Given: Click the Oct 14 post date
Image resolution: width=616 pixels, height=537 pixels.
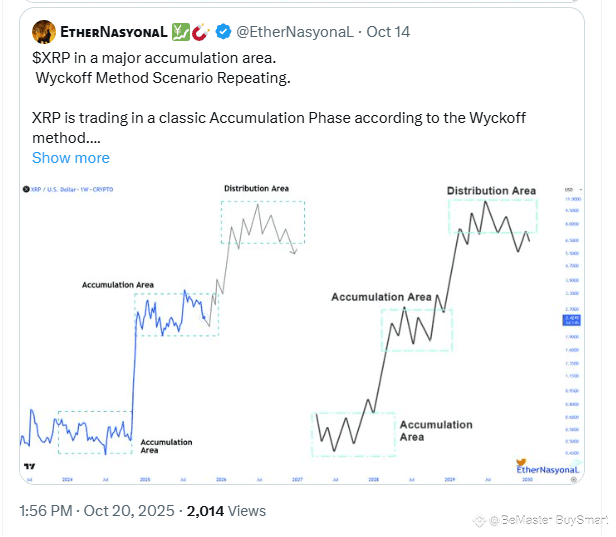Looking at the screenshot, I should (x=387, y=32).
